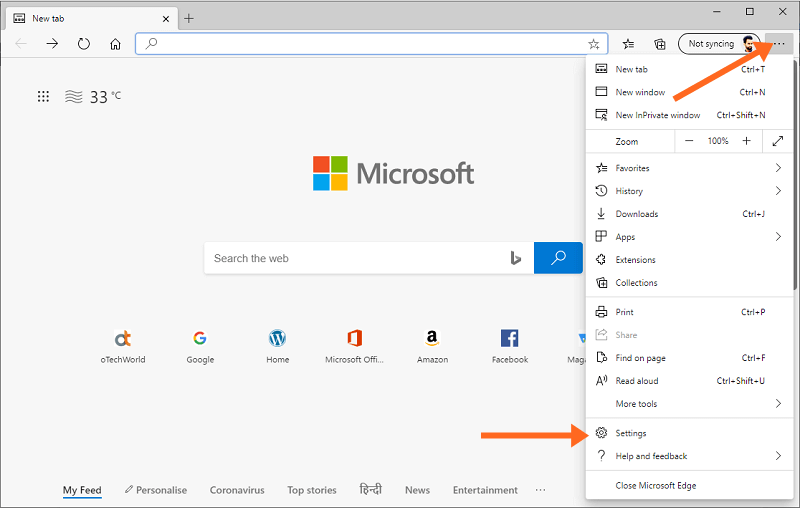Open the Collections toolbar icon
The image size is (800, 510).
(660, 44)
